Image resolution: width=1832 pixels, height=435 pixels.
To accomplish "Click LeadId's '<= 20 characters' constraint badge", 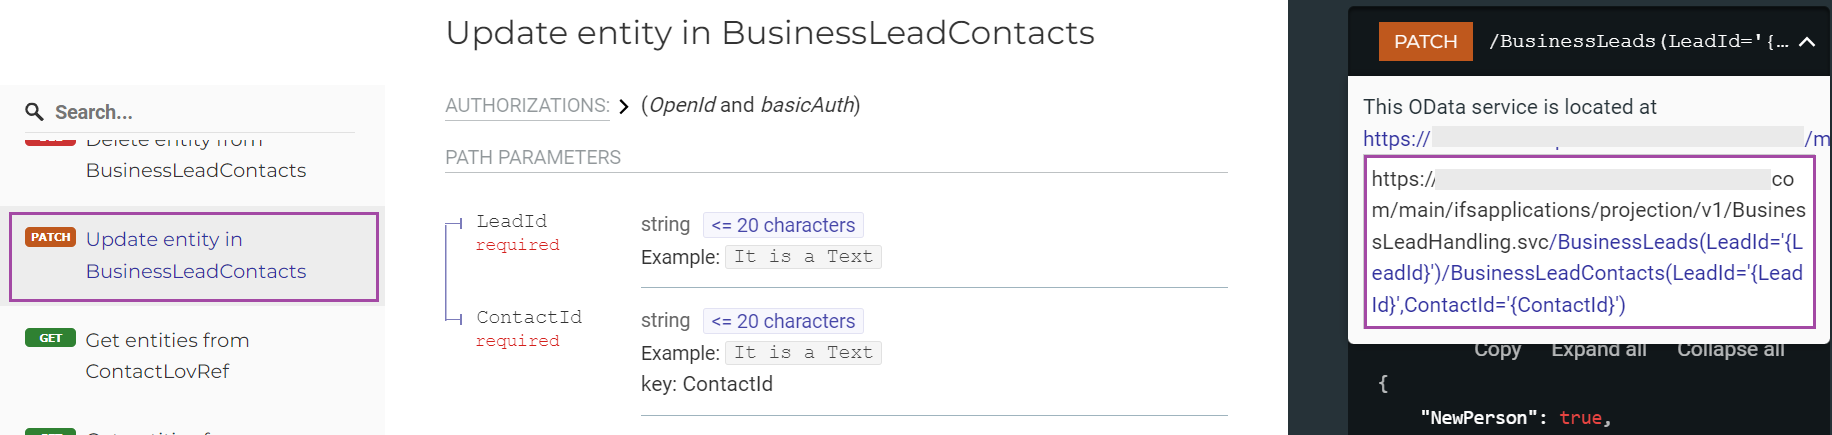I will (x=783, y=225).
